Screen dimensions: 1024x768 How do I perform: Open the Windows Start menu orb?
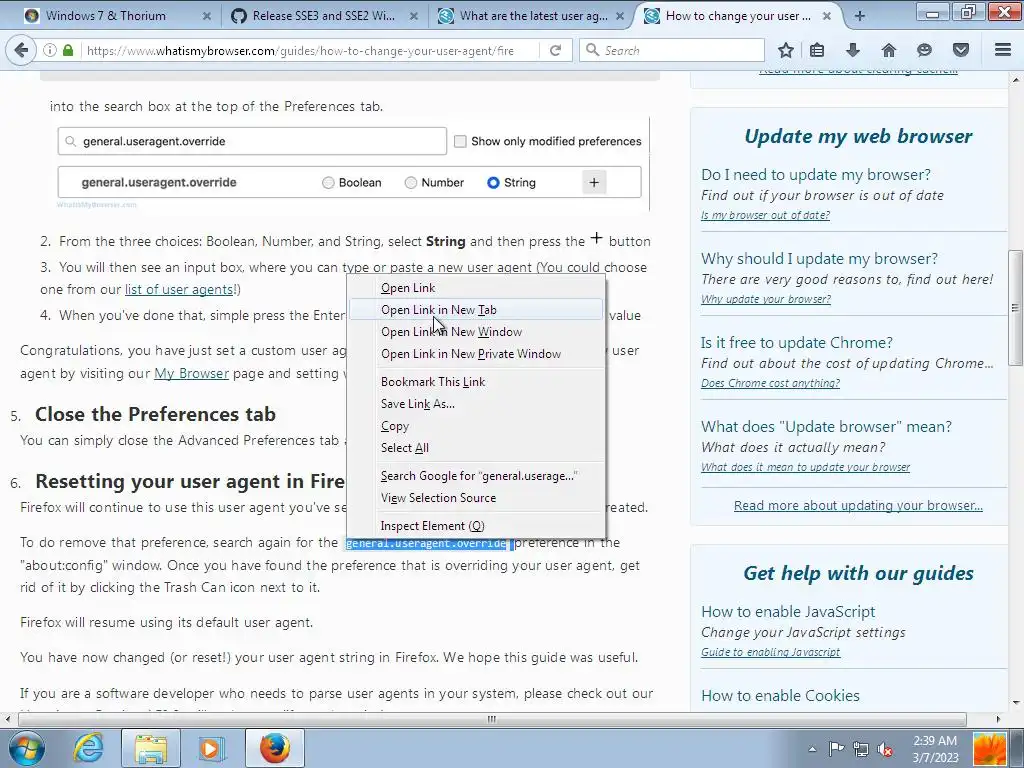[x=27, y=748]
